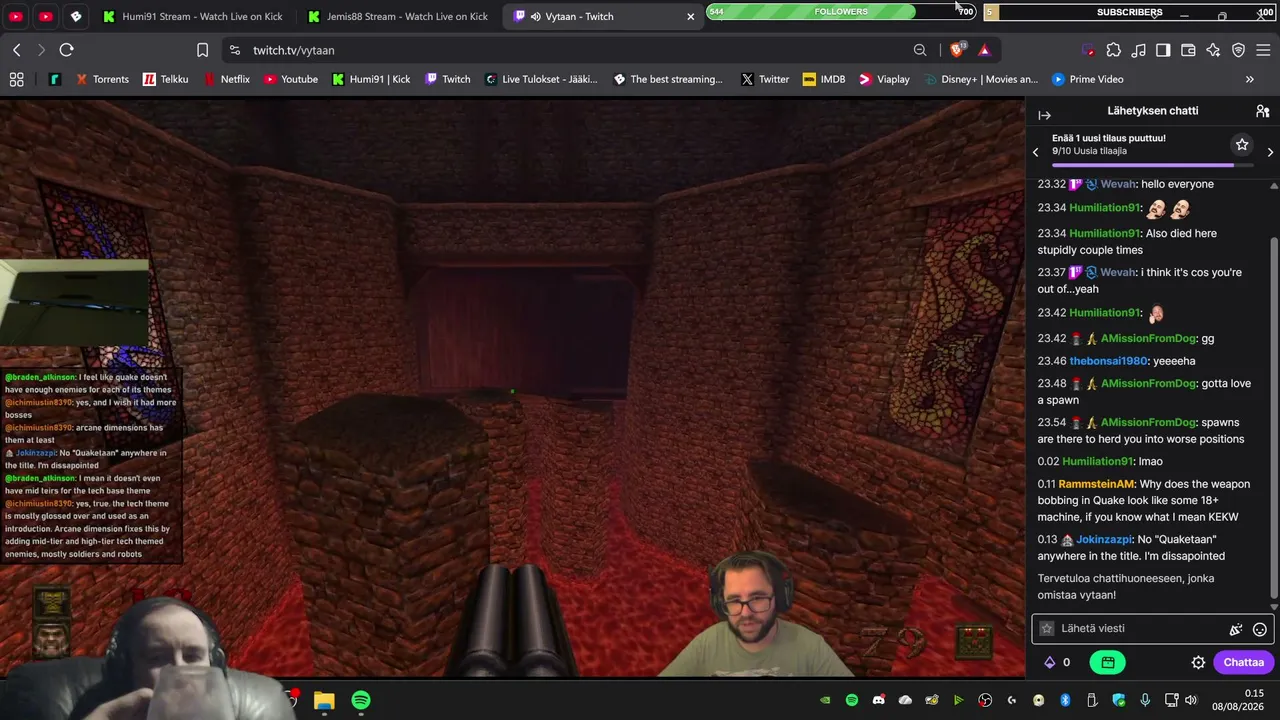Click the zoom-out magnifier in address bar
Viewport: 1280px width, 720px height.
(x=920, y=50)
